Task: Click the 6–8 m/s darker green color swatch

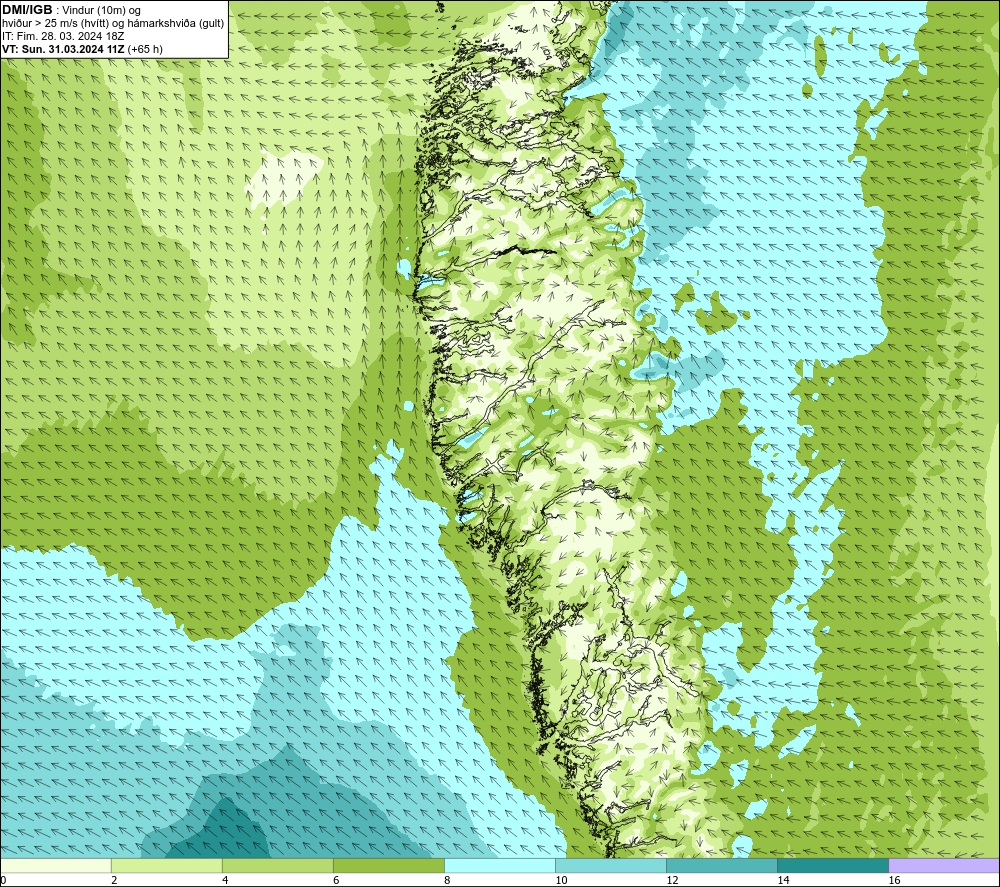Action: [x=388, y=865]
